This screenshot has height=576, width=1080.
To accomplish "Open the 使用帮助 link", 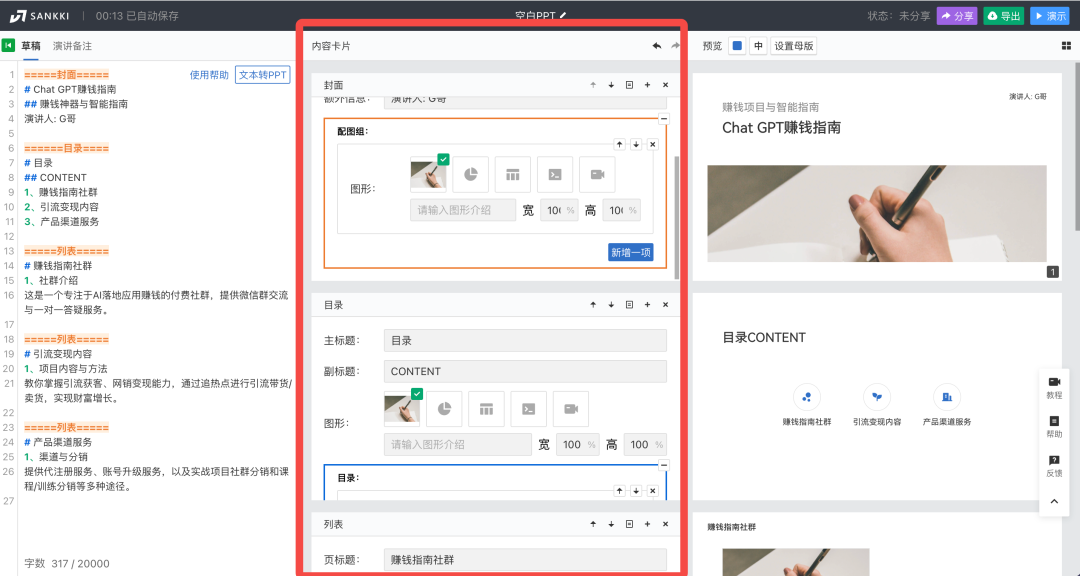I will point(209,74).
